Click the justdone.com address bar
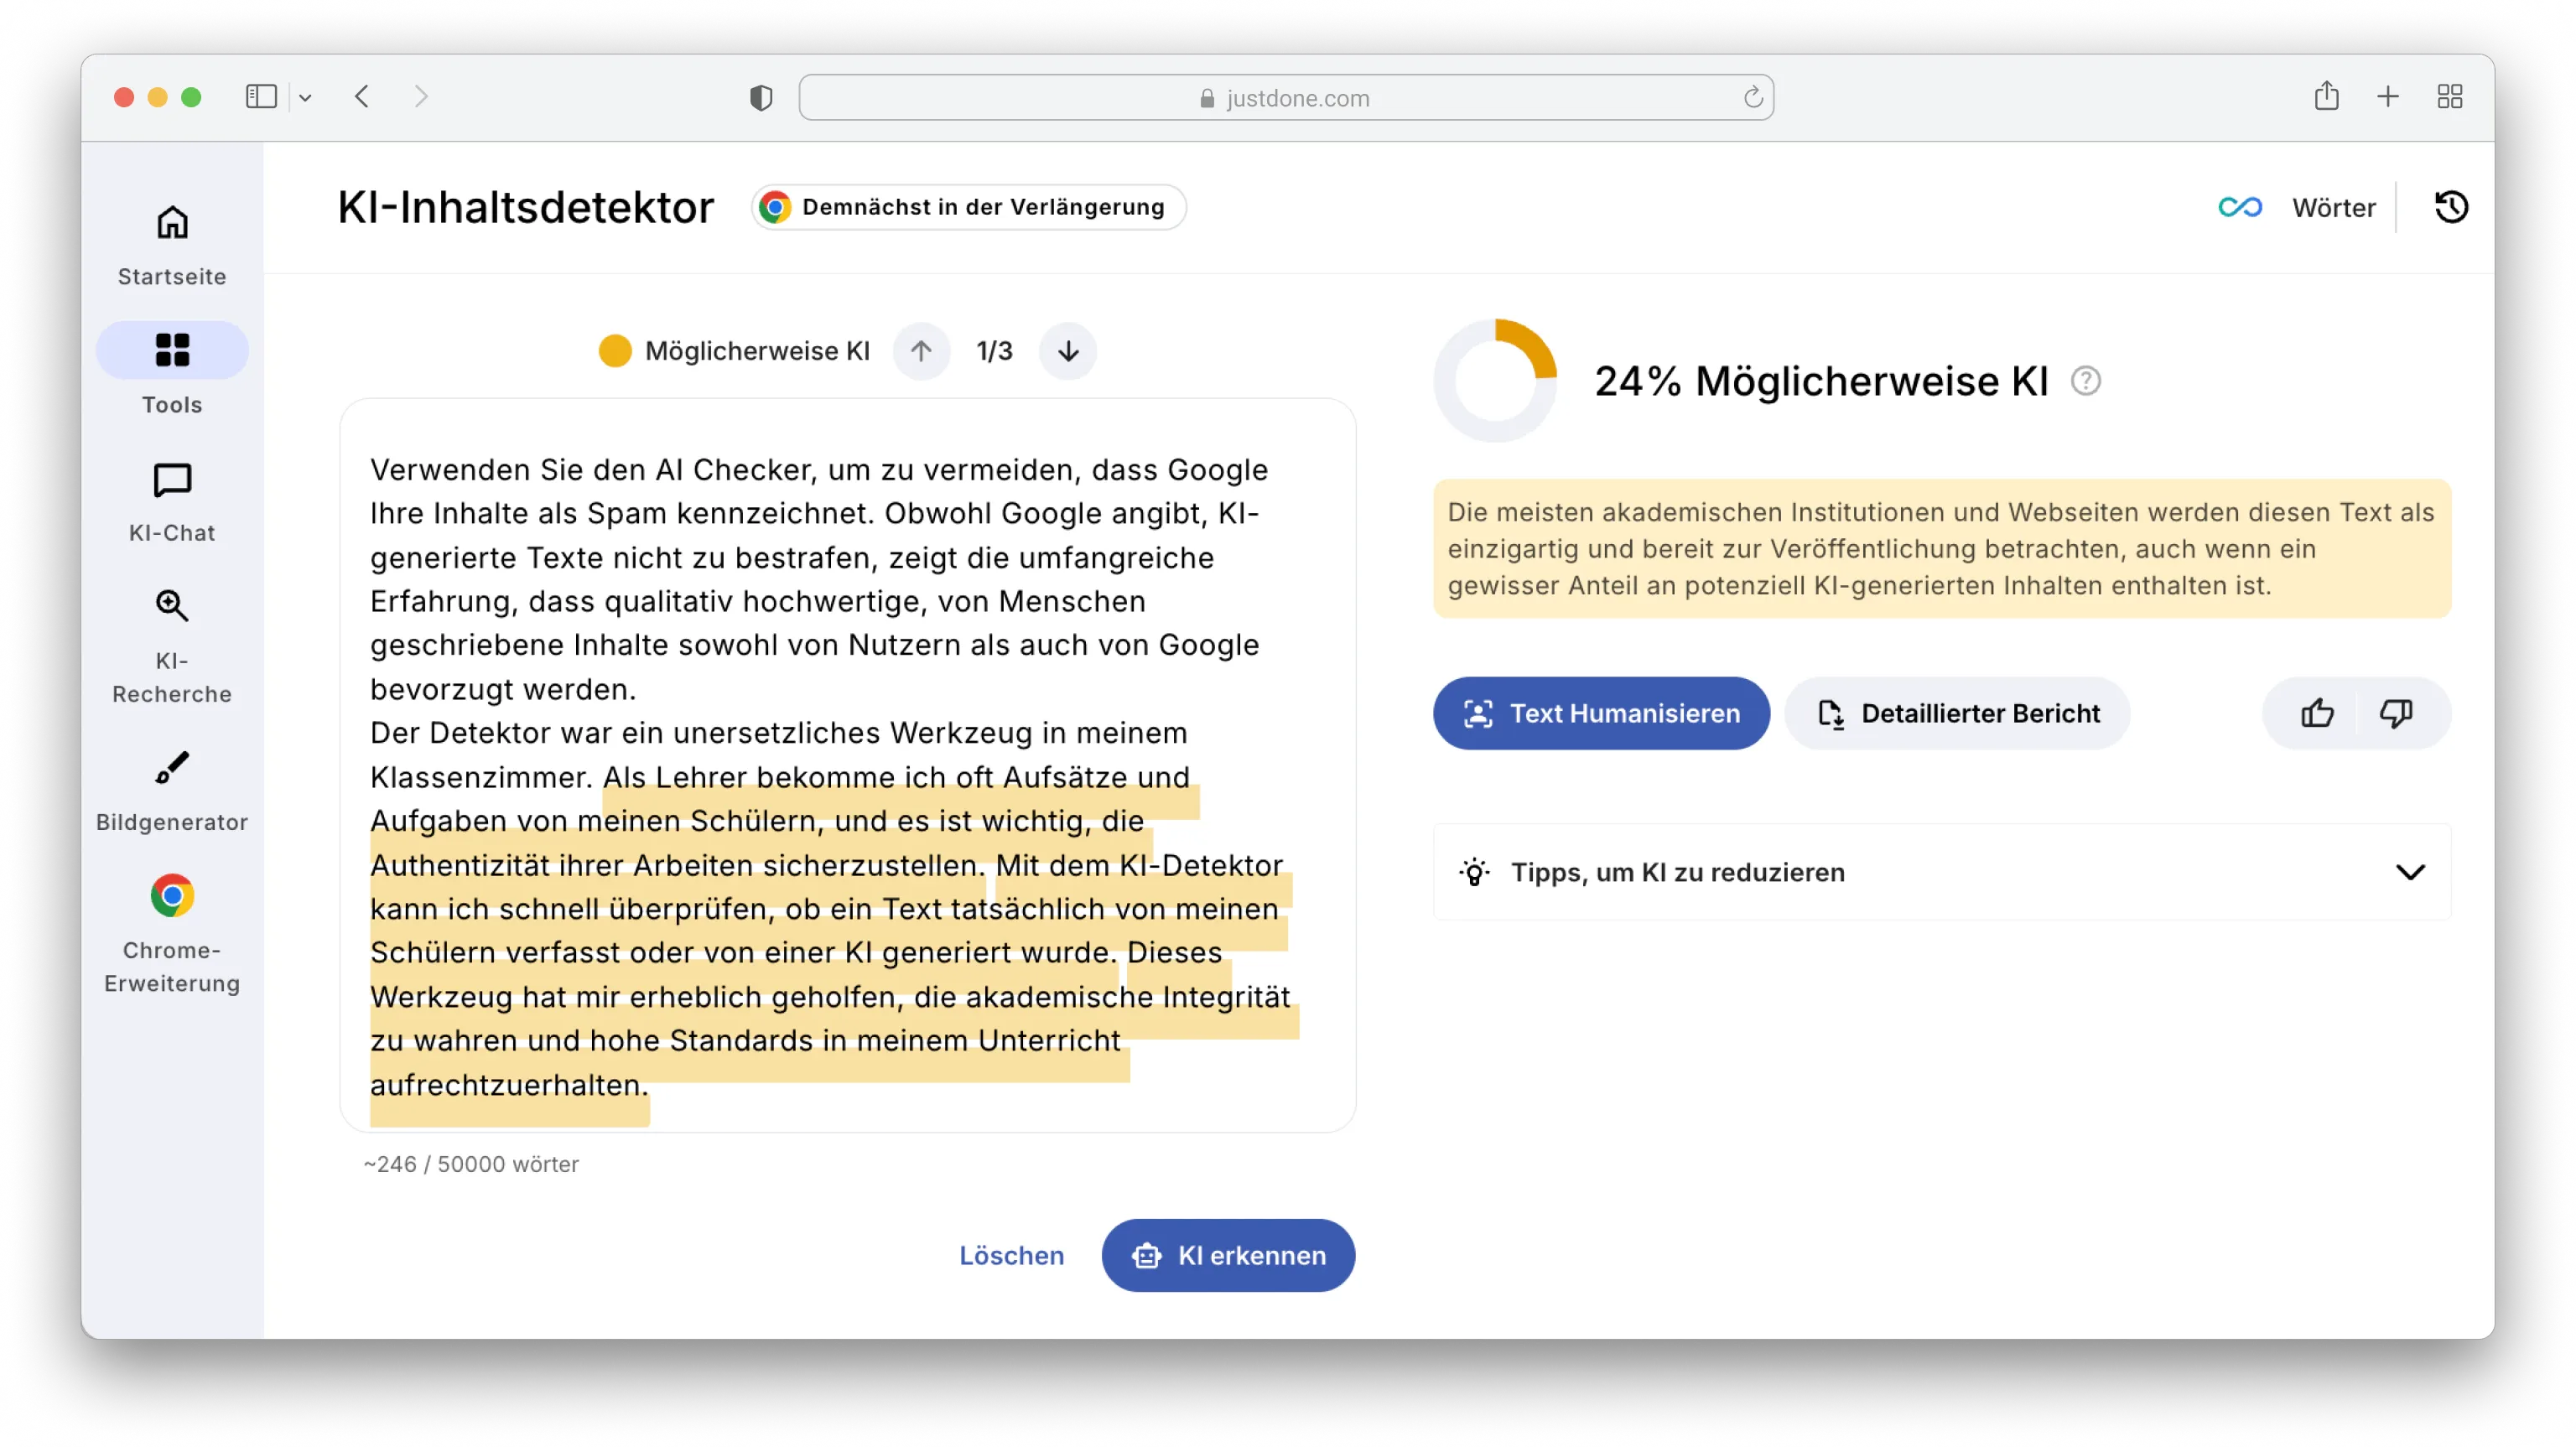 pos(1285,98)
